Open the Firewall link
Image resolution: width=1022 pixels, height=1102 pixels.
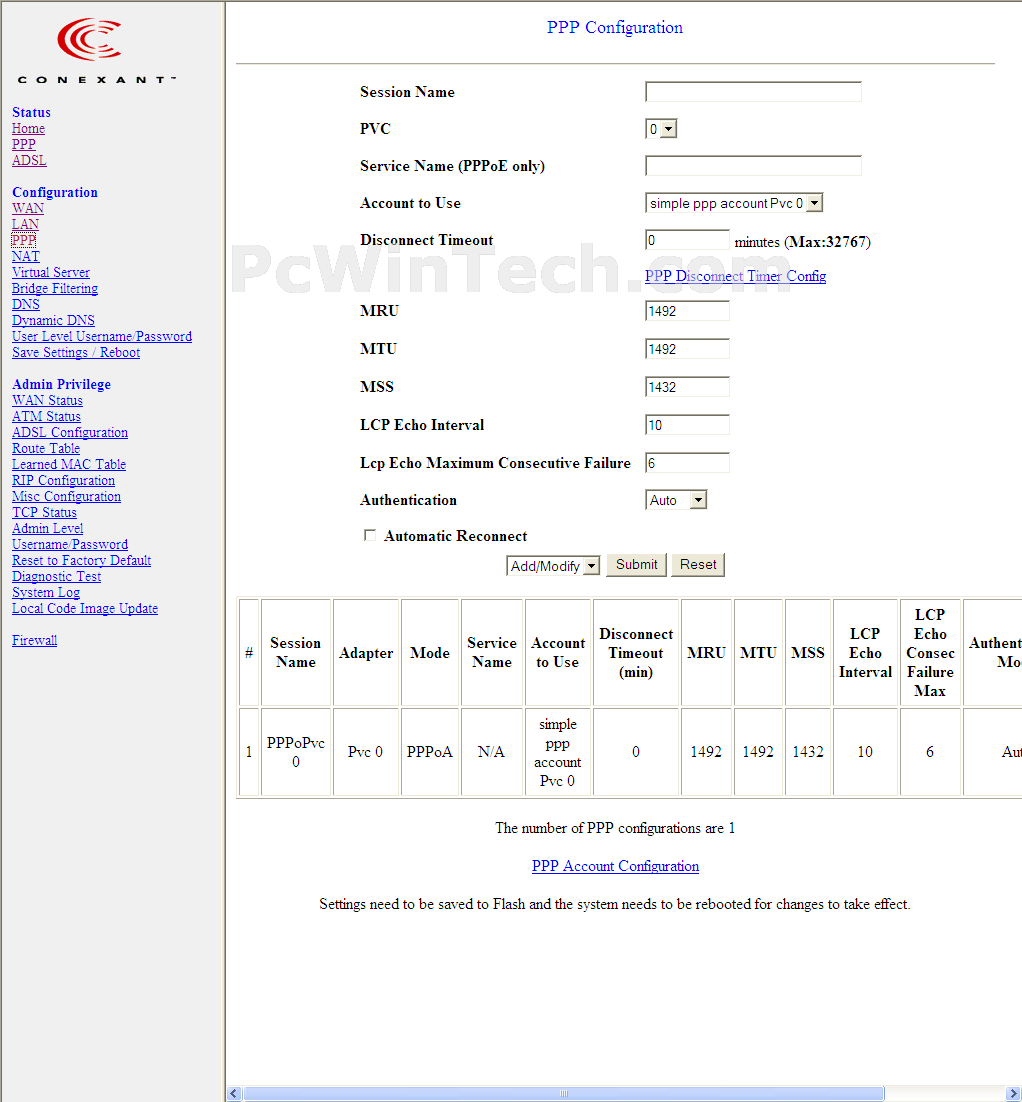pos(34,640)
